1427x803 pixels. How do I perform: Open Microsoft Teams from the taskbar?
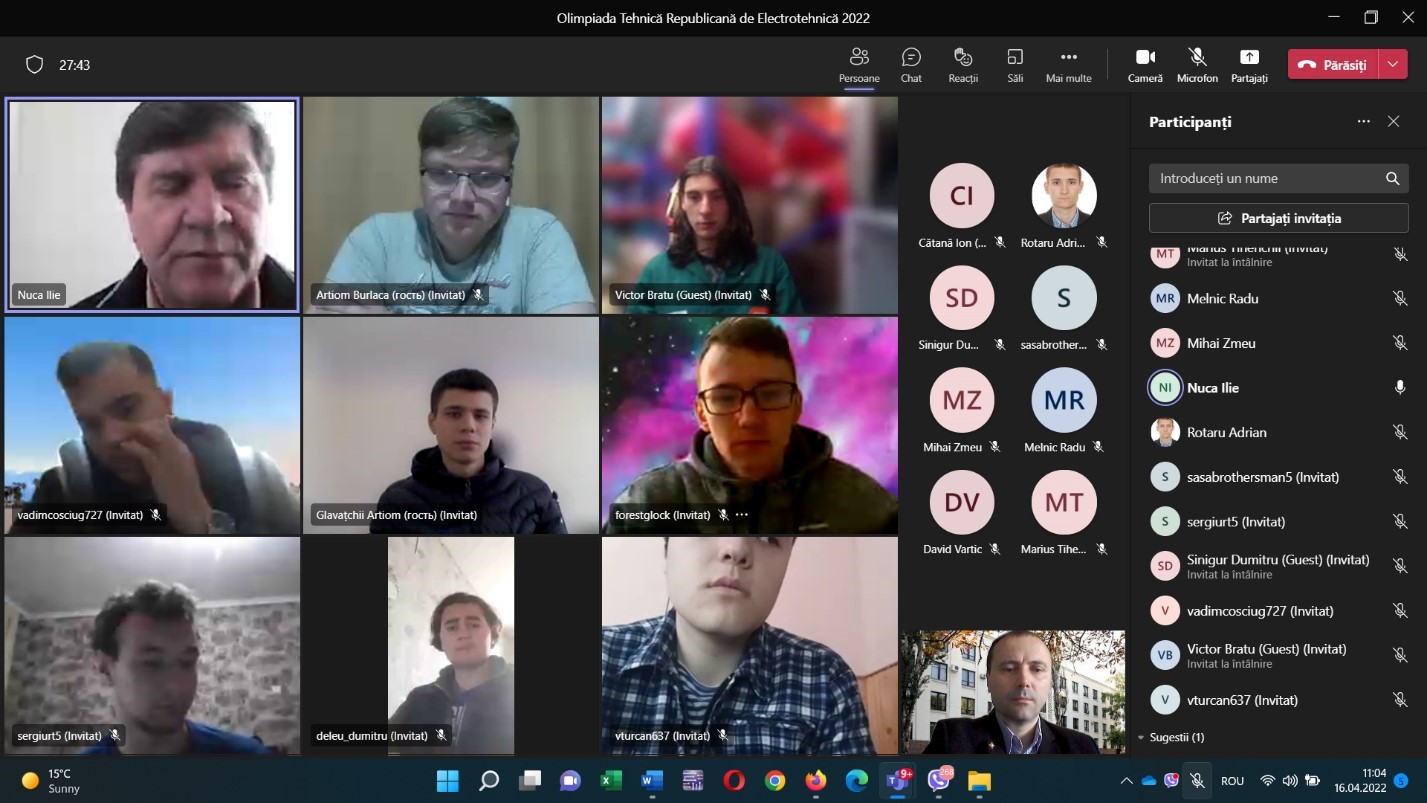[897, 780]
